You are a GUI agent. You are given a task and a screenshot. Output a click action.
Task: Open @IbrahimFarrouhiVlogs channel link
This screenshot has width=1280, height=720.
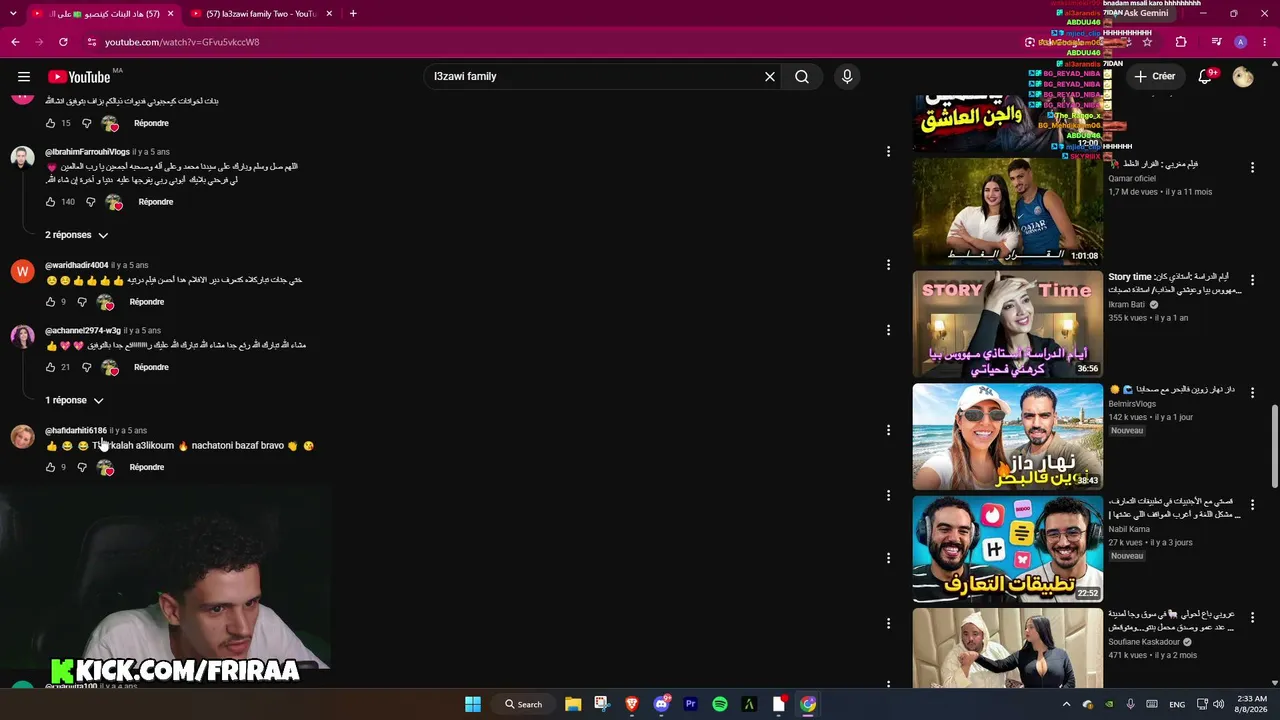87,152
